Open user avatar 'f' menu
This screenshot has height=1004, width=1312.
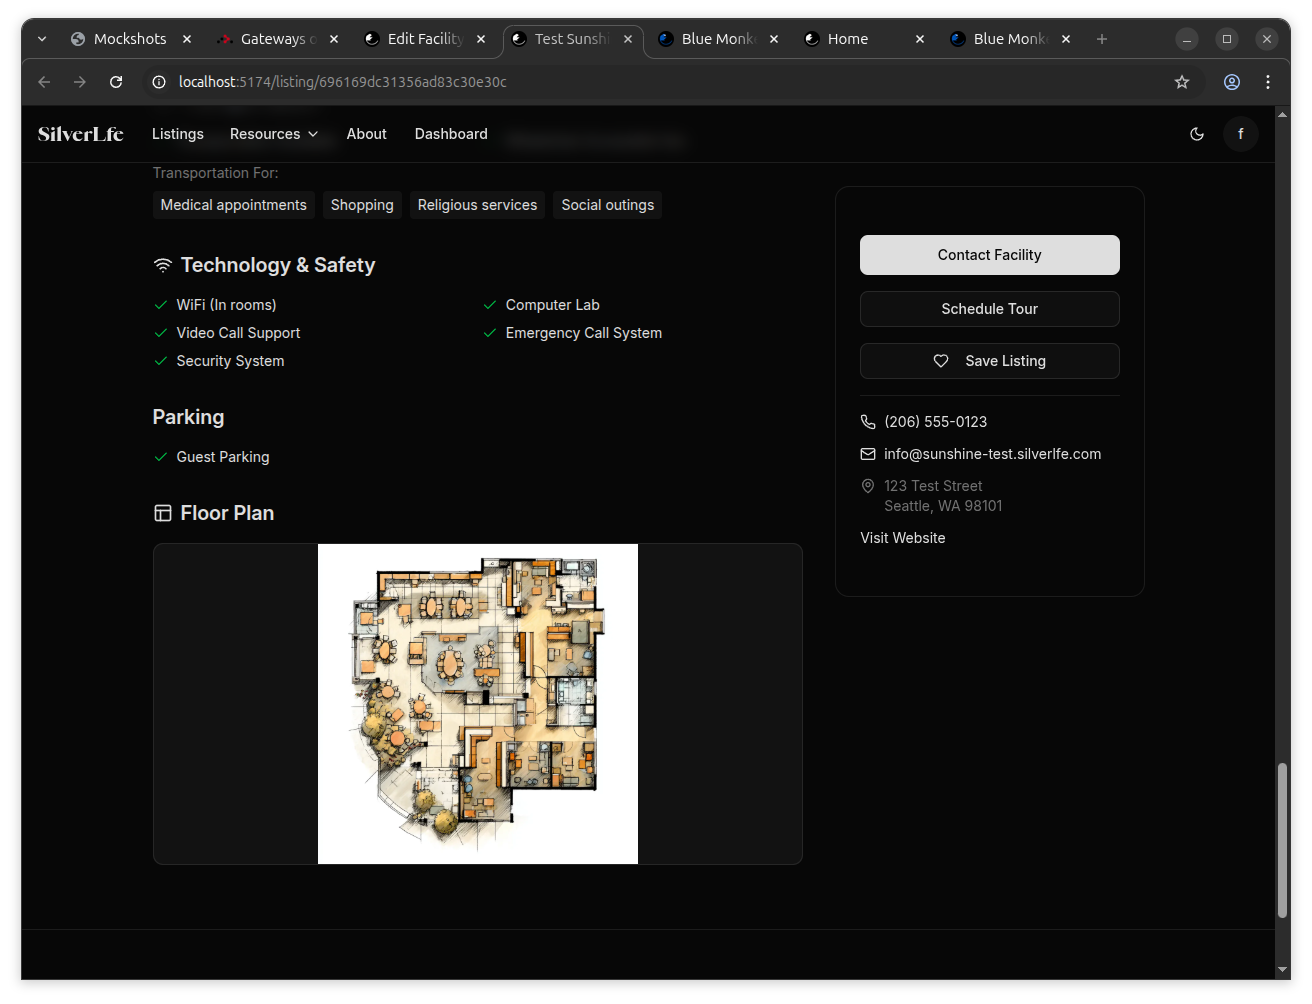(x=1241, y=134)
